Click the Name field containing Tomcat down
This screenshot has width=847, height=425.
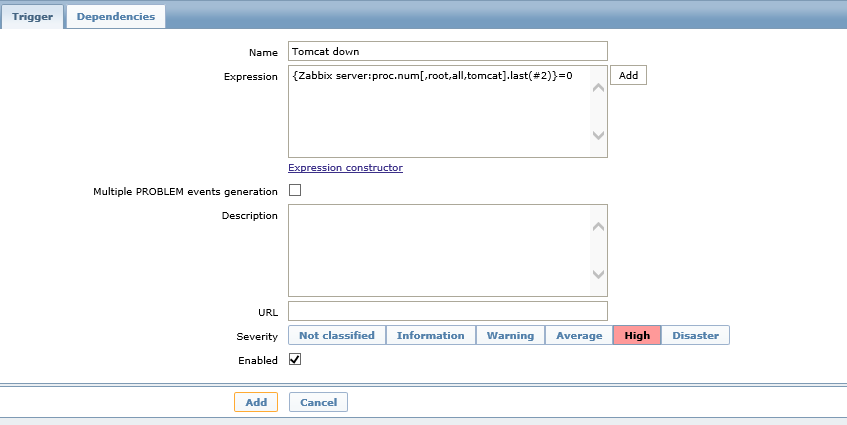448,51
